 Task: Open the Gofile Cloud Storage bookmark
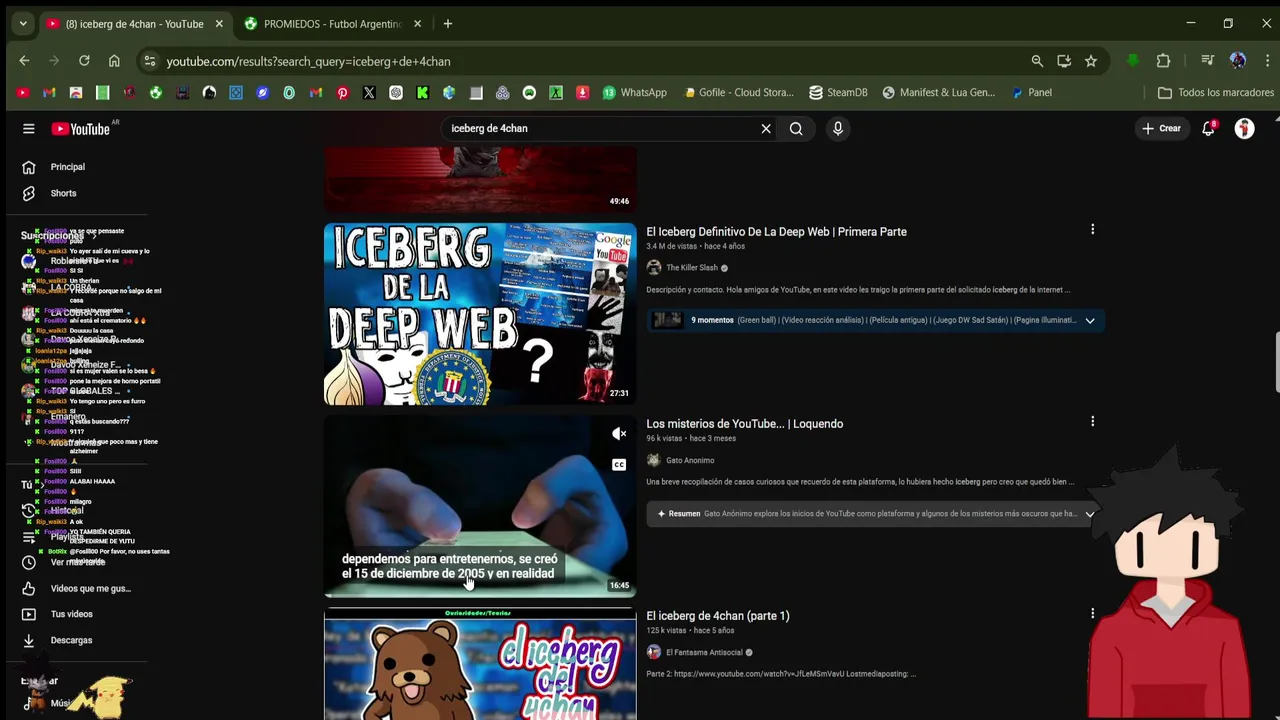click(738, 92)
